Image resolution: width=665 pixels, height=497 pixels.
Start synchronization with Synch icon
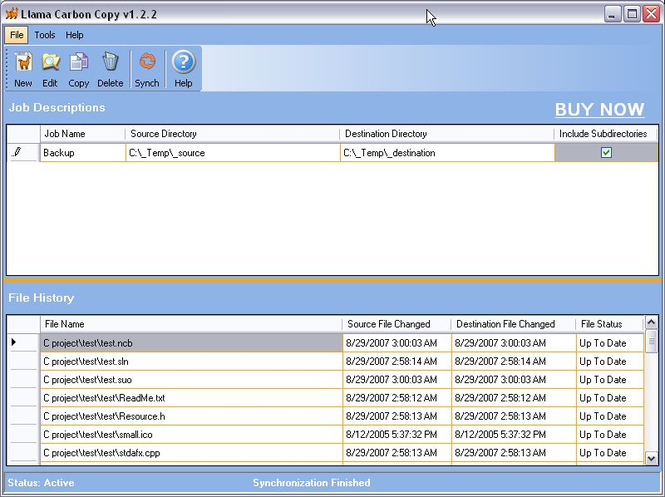[147, 69]
